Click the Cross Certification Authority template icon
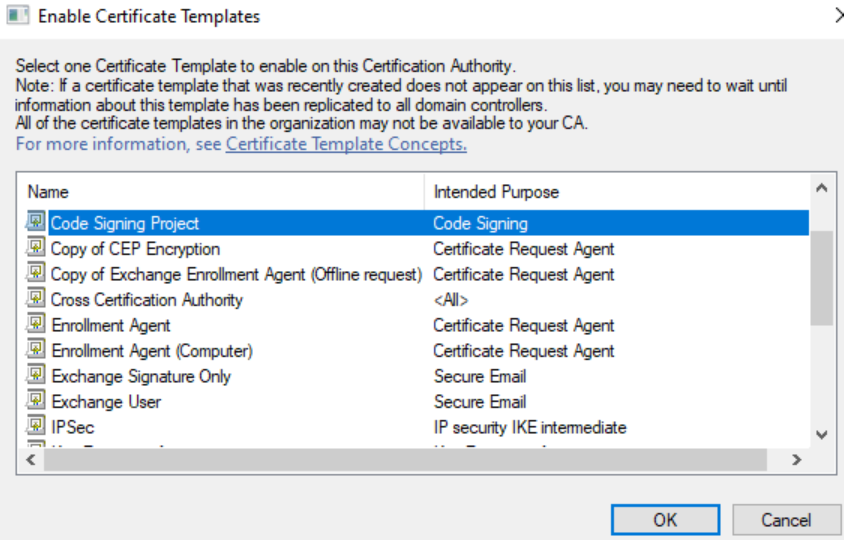 [x=36, y=300]
